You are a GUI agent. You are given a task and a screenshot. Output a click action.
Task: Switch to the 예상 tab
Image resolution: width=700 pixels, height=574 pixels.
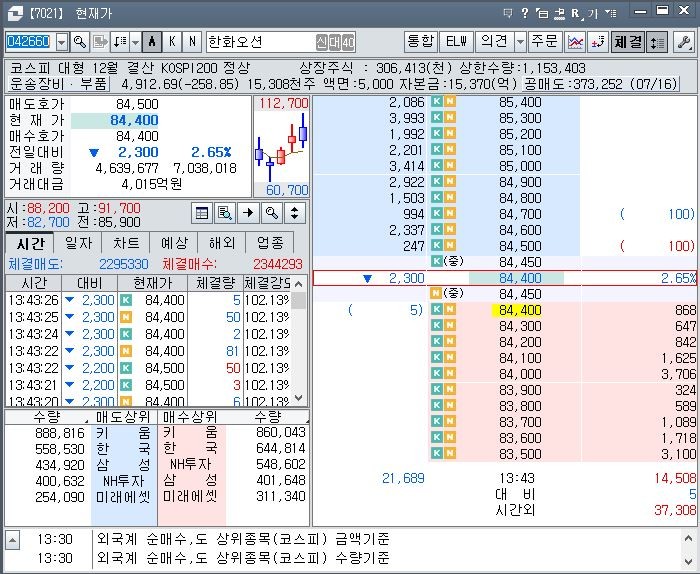tap(174, 243)
